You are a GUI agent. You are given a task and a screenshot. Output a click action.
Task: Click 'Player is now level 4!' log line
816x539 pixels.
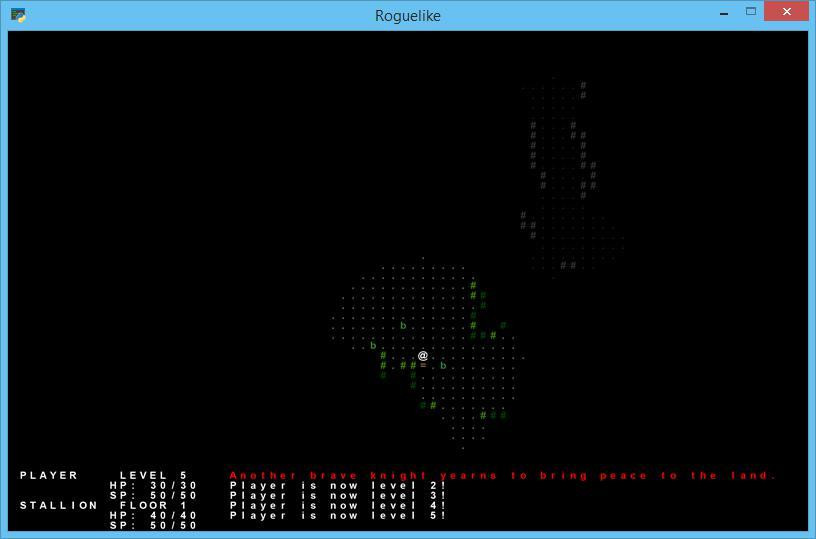point(338,506)
